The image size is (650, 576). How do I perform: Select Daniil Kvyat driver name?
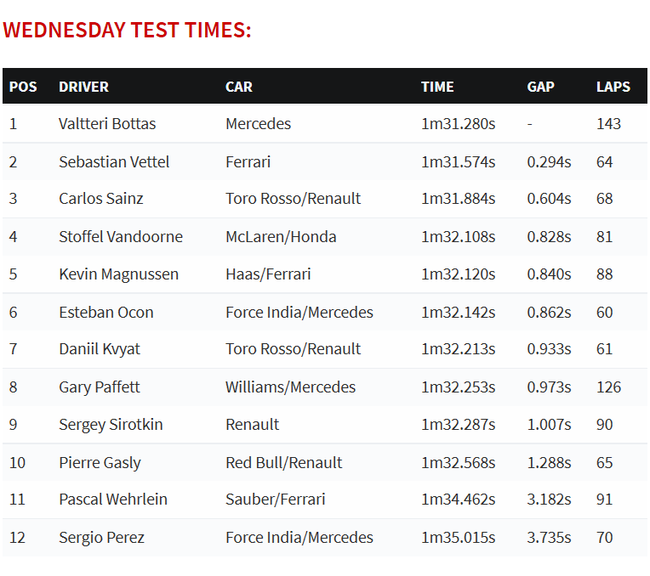click(99, 349)
